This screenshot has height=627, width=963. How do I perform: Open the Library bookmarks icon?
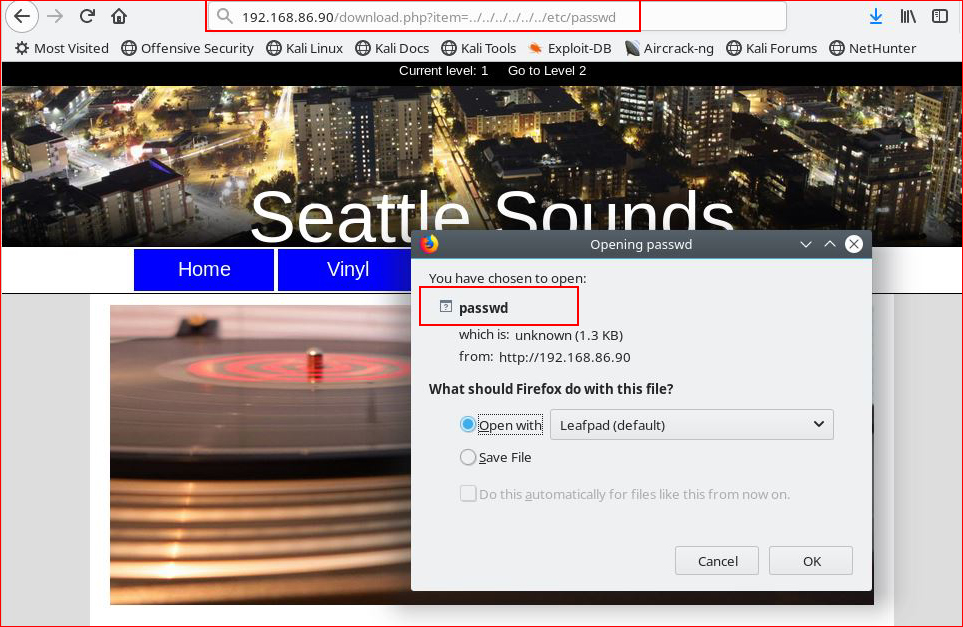[908, 17]
